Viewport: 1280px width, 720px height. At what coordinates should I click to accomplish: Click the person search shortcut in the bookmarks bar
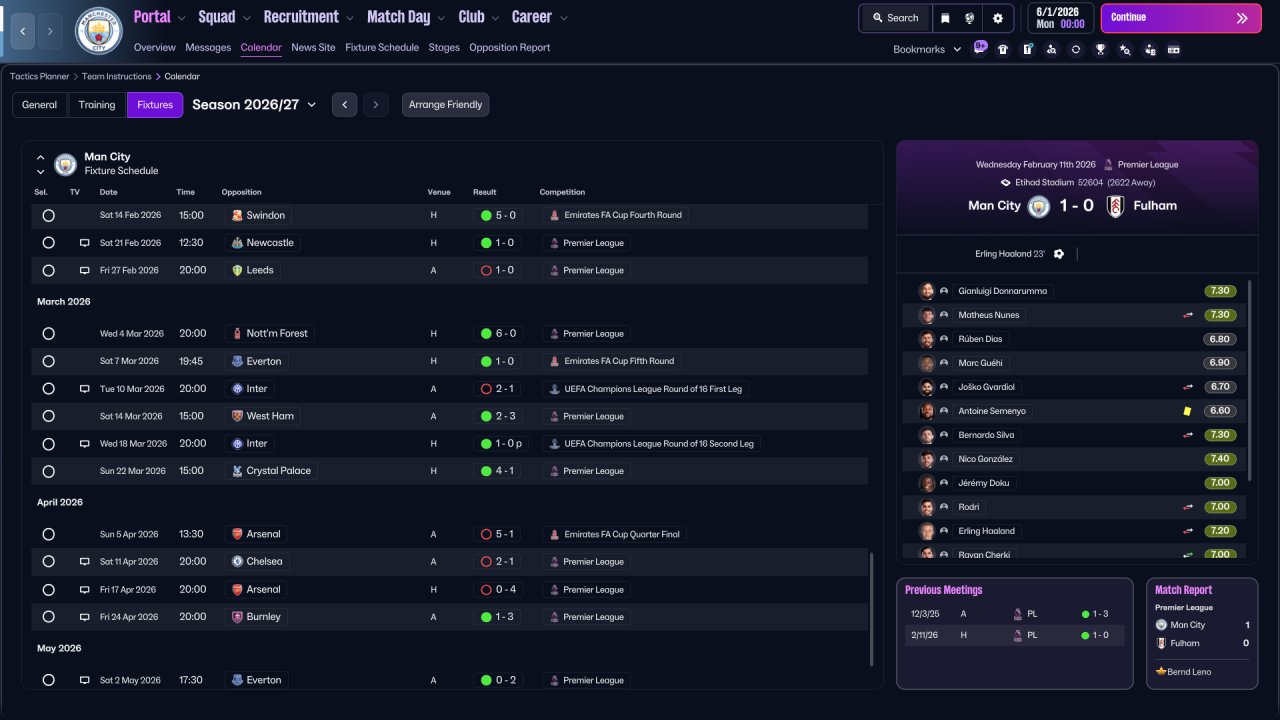tap(1052, 49)
